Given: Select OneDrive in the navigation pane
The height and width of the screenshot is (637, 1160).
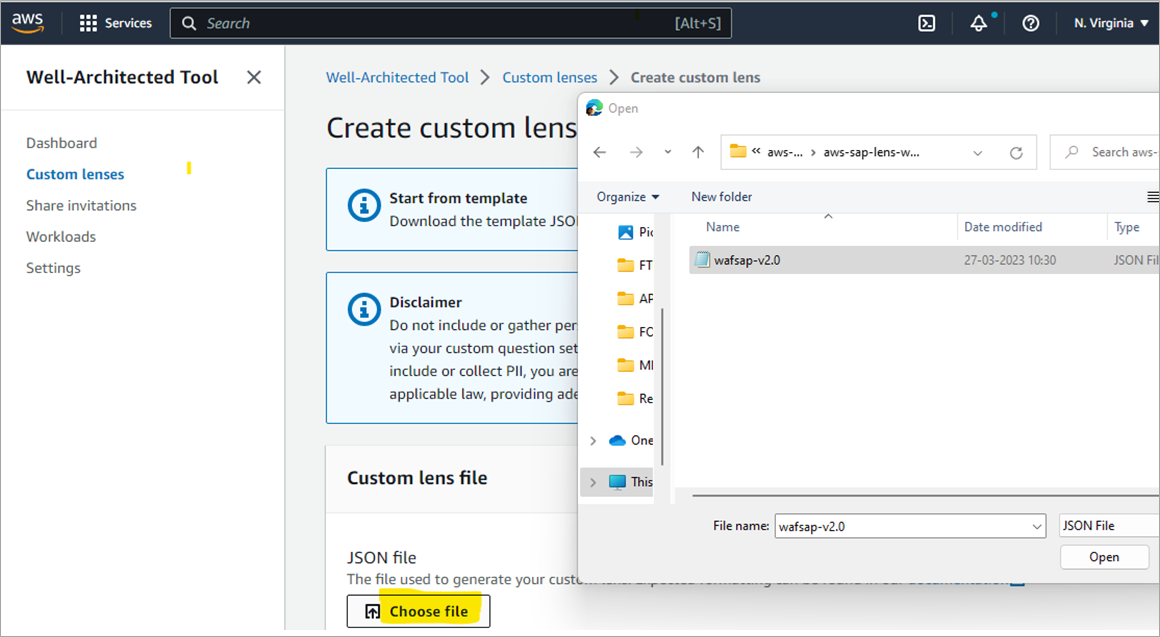Looking at the screenshot, I should click(631, 440).
